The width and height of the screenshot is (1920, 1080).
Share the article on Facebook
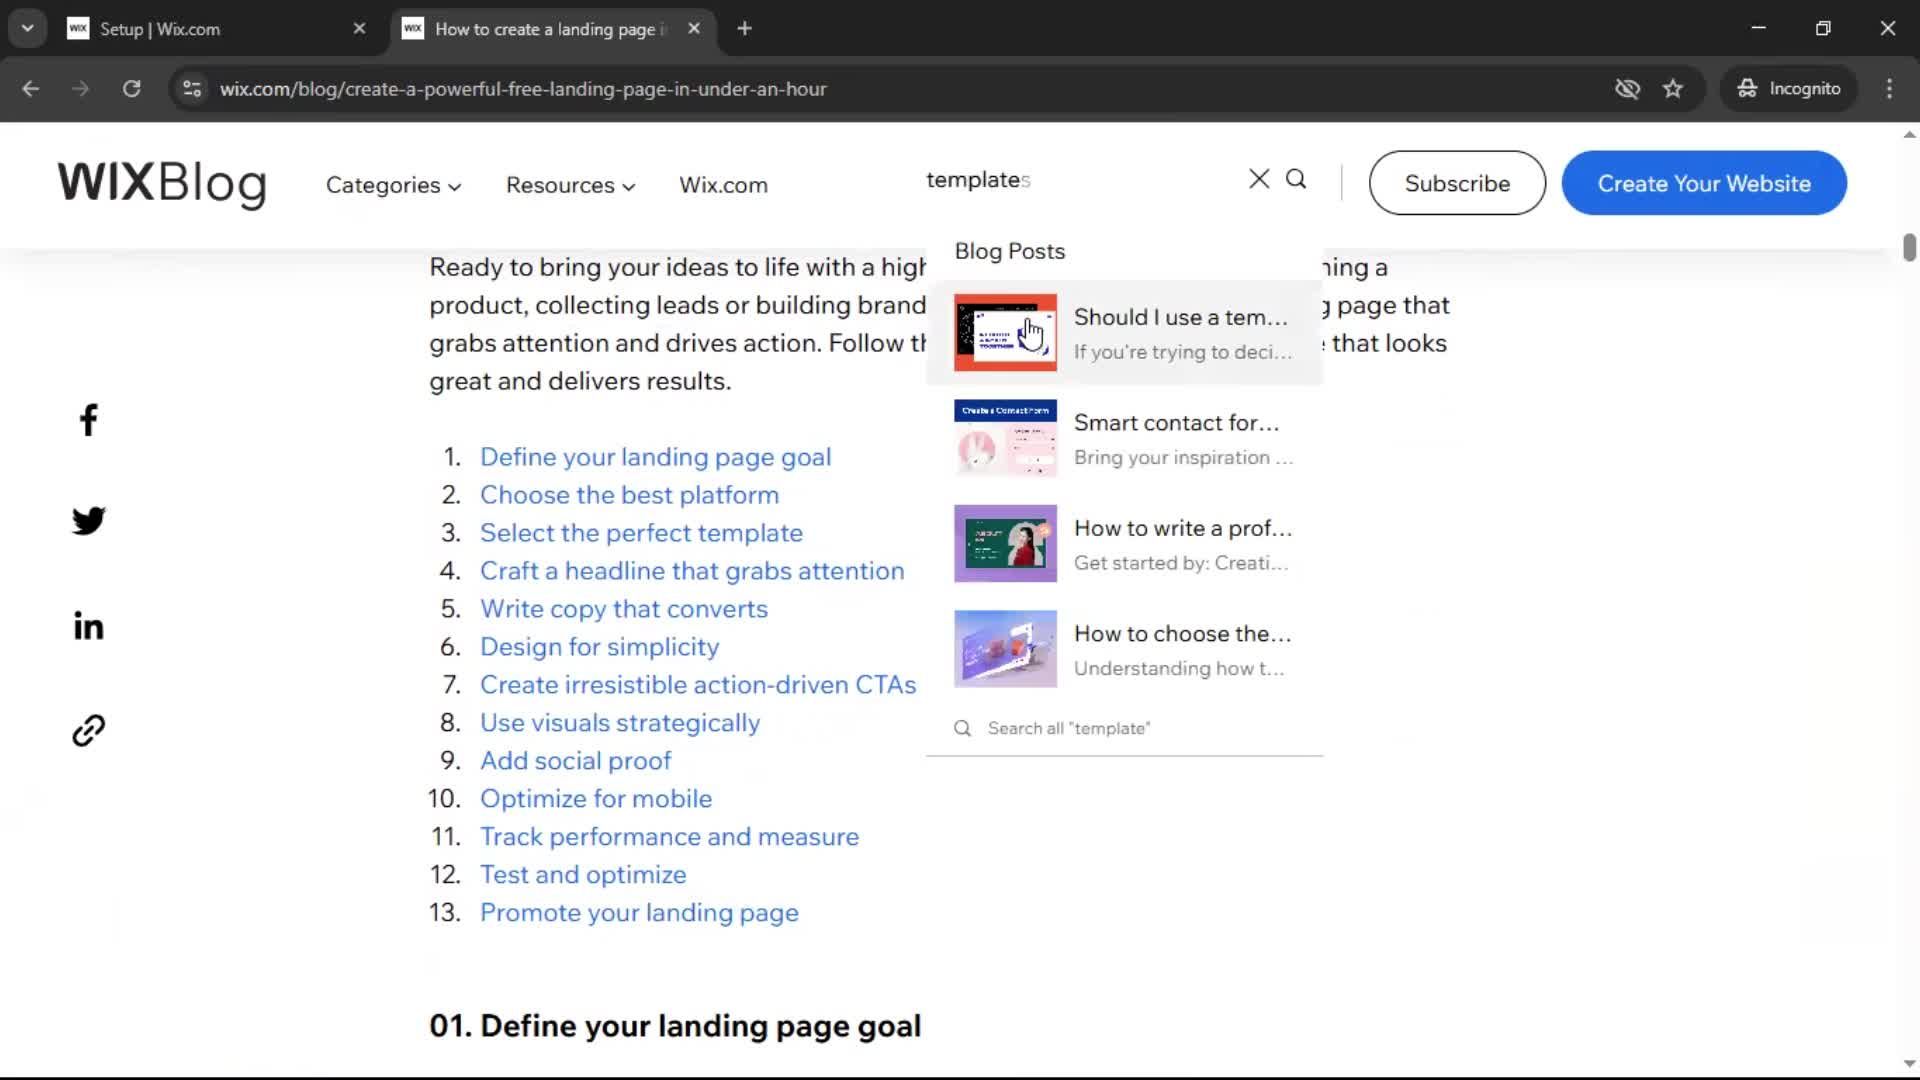coord(88,420)
